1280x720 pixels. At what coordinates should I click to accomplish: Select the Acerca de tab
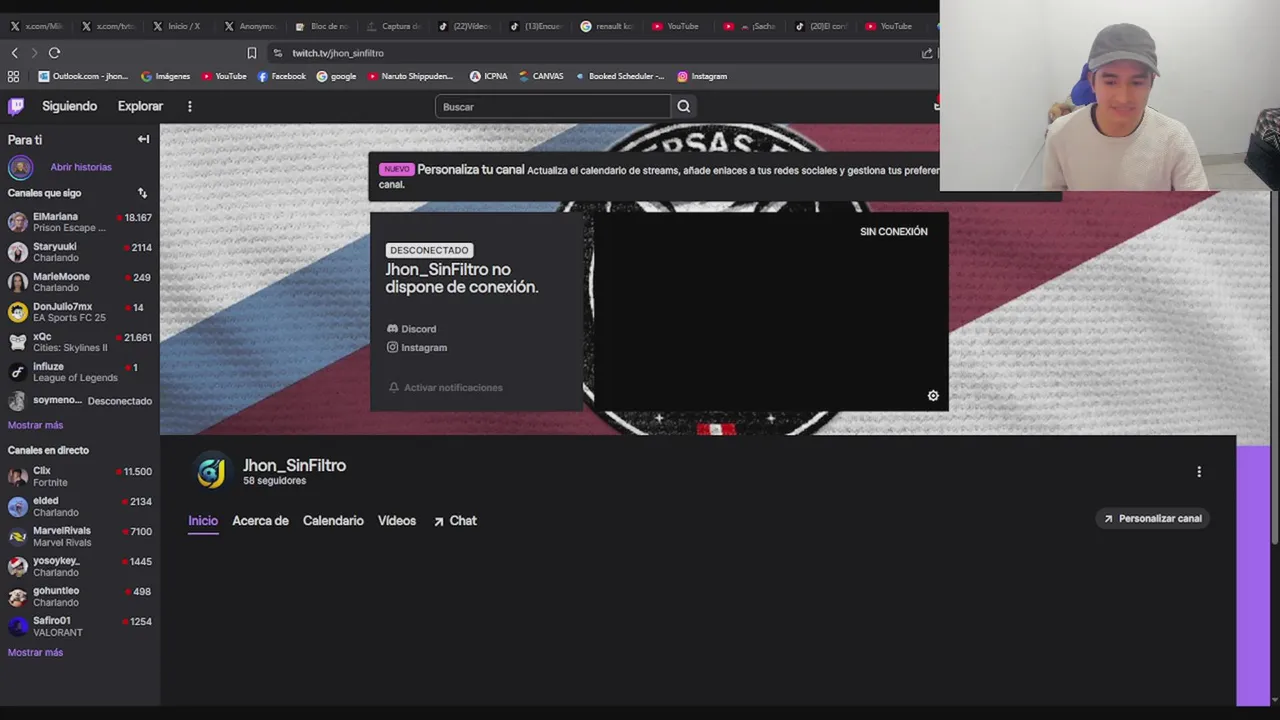coord(260,521)
